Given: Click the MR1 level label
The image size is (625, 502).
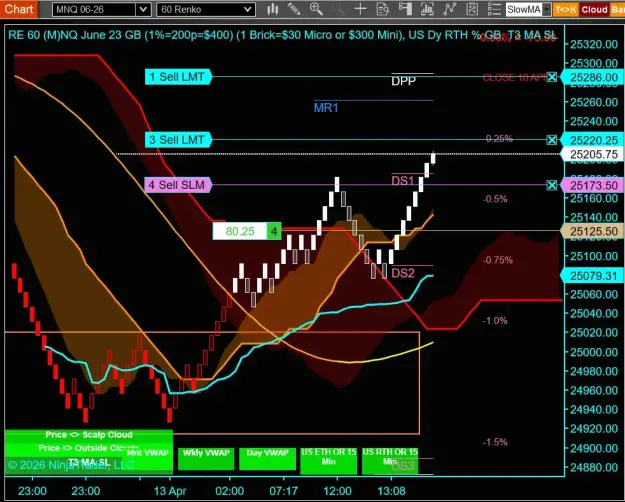Looking at the screenshot, I should click(x=326, y=108).
